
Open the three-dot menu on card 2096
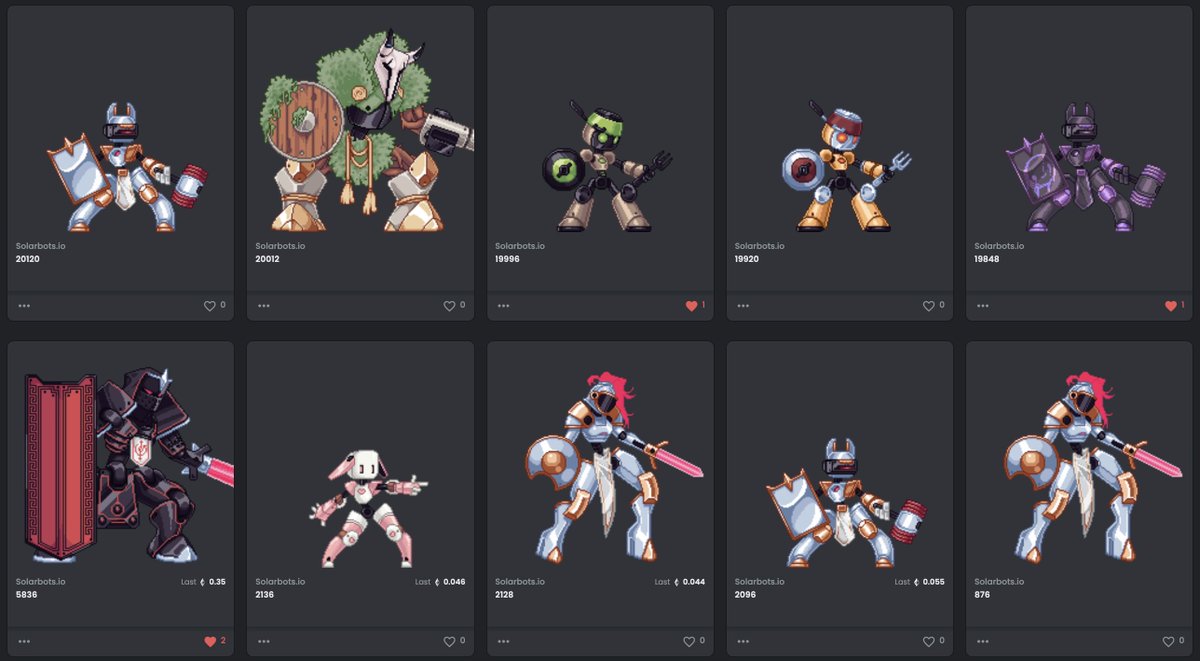744,642
